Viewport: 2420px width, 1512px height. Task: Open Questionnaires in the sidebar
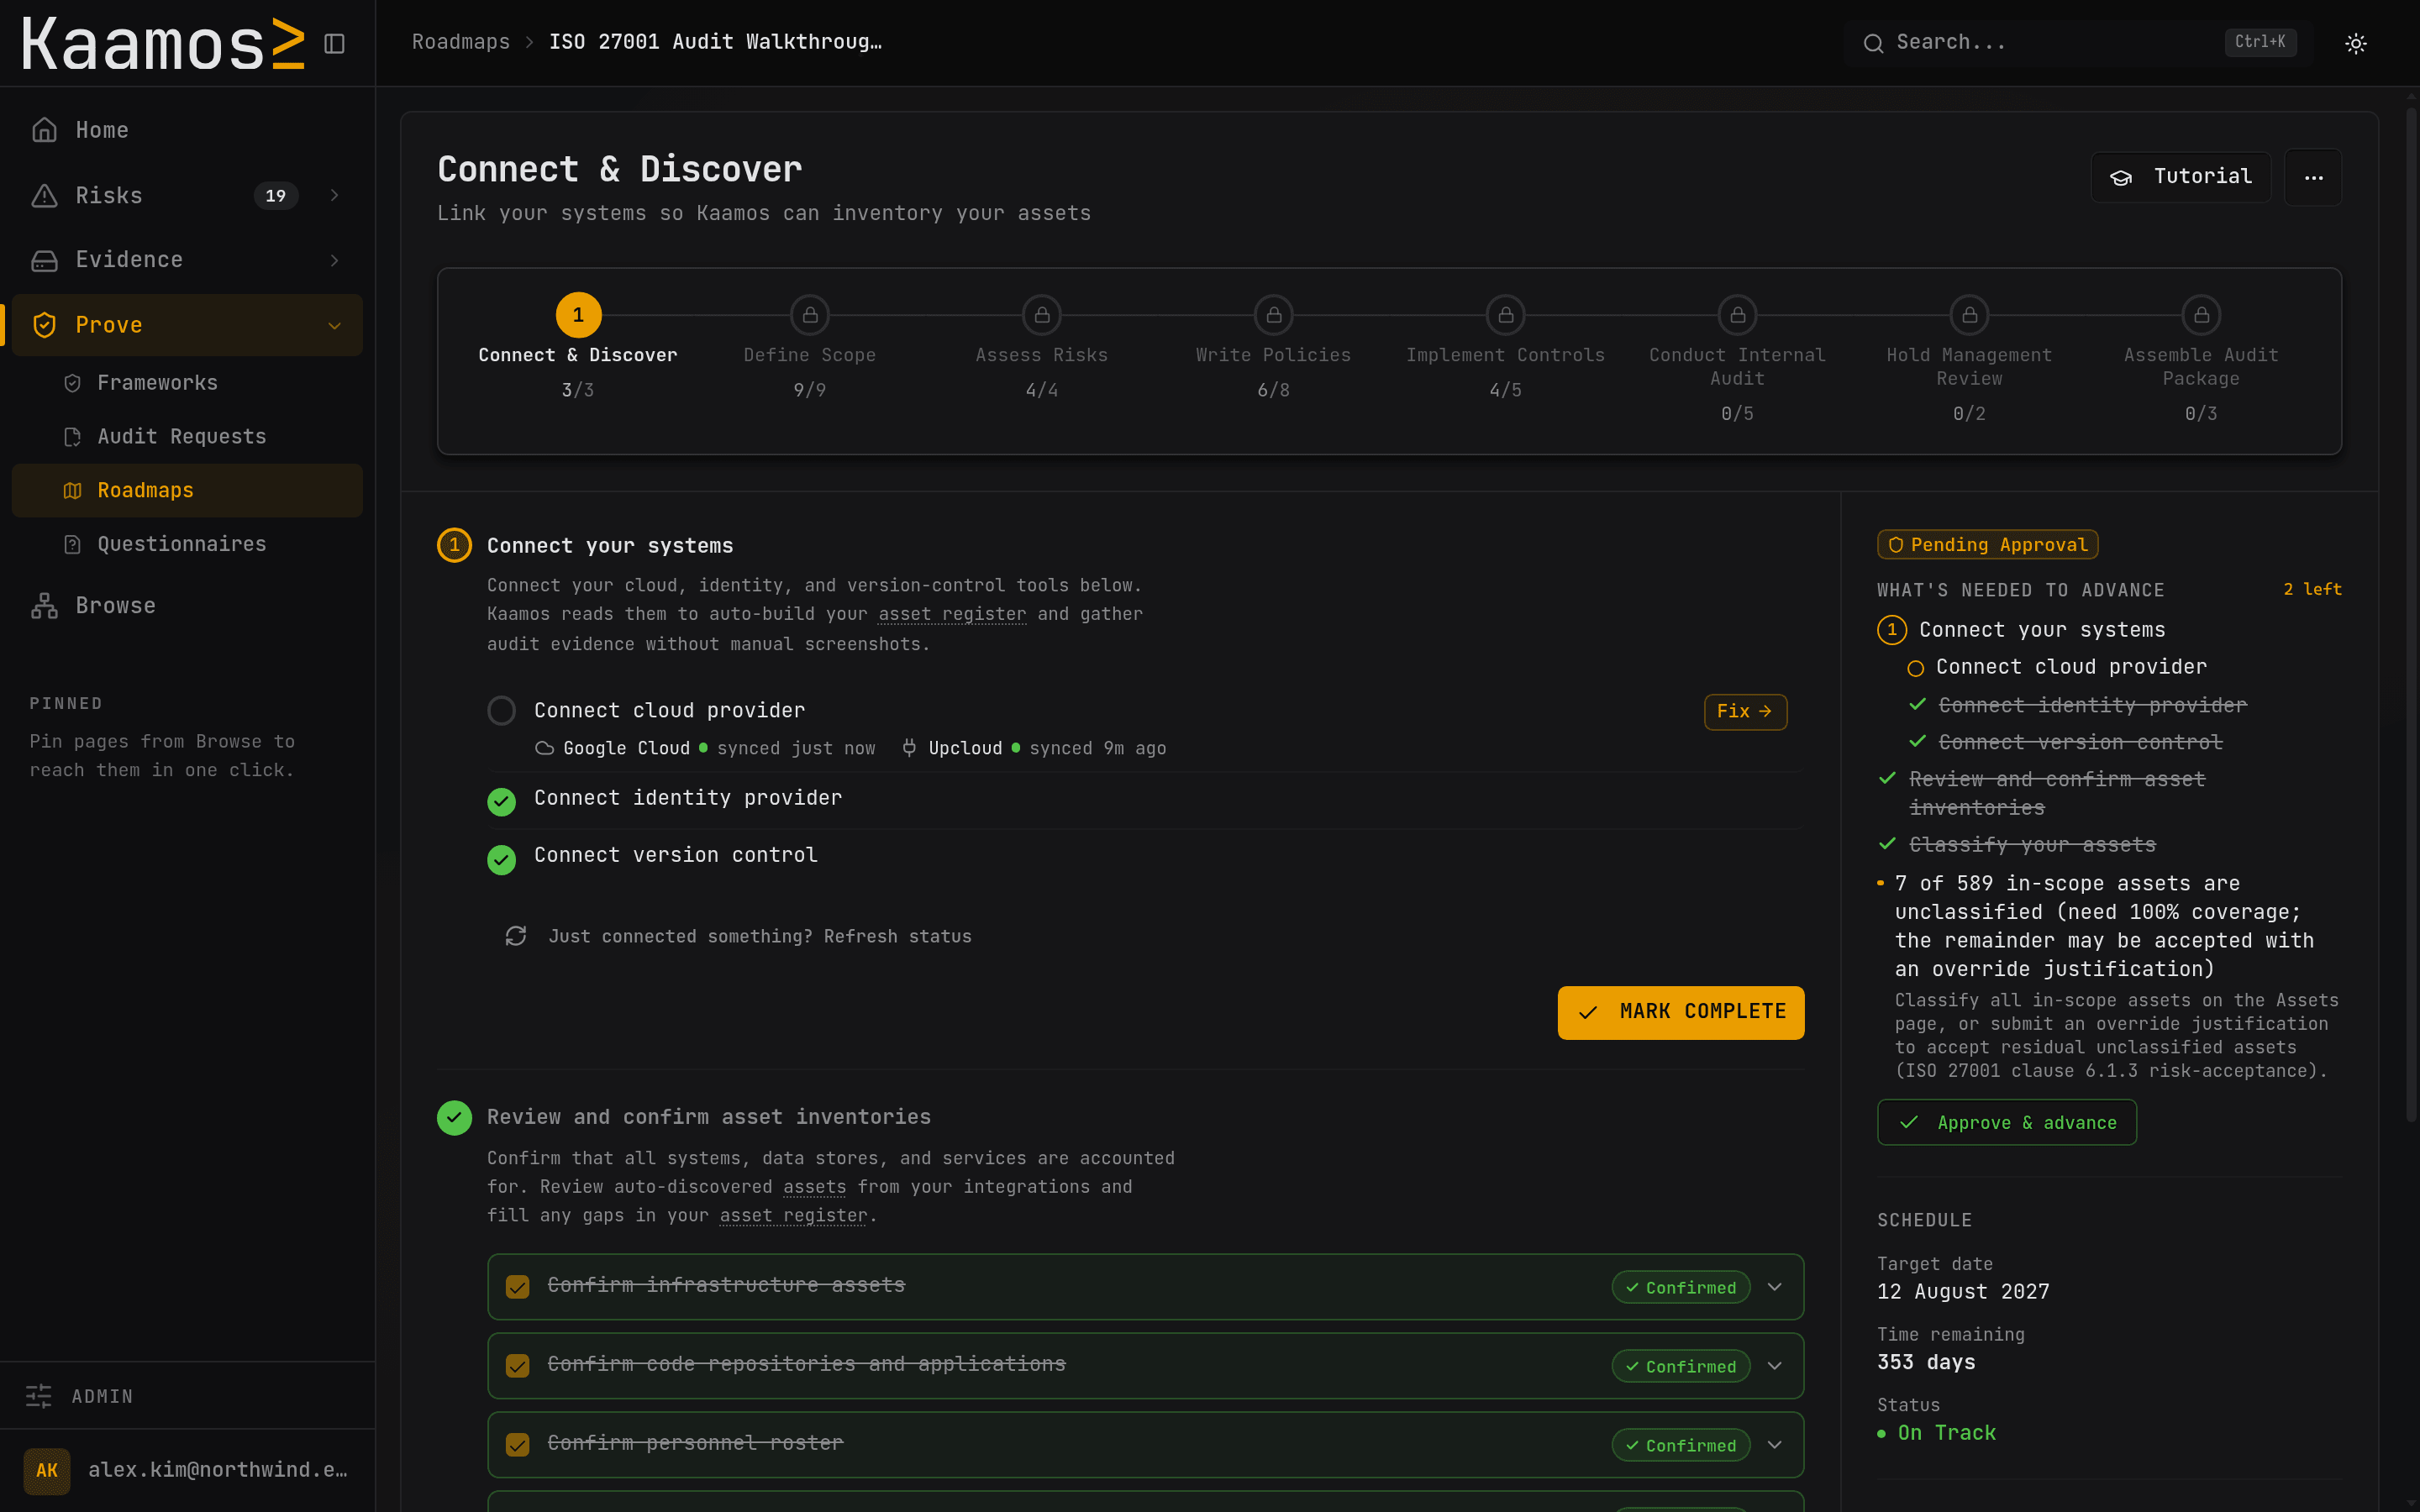pos(187,545)
